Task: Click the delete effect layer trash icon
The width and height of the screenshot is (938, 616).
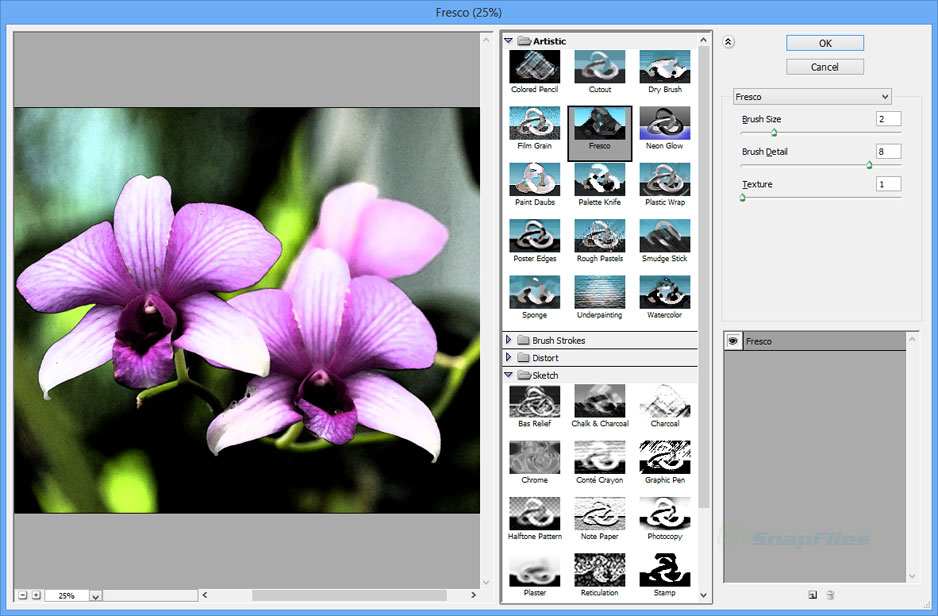Action: tap(830, 594)
